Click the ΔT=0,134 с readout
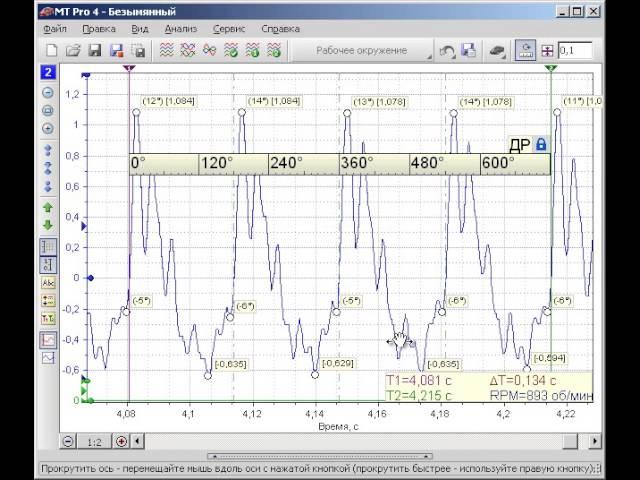 [x=523, y=380]
